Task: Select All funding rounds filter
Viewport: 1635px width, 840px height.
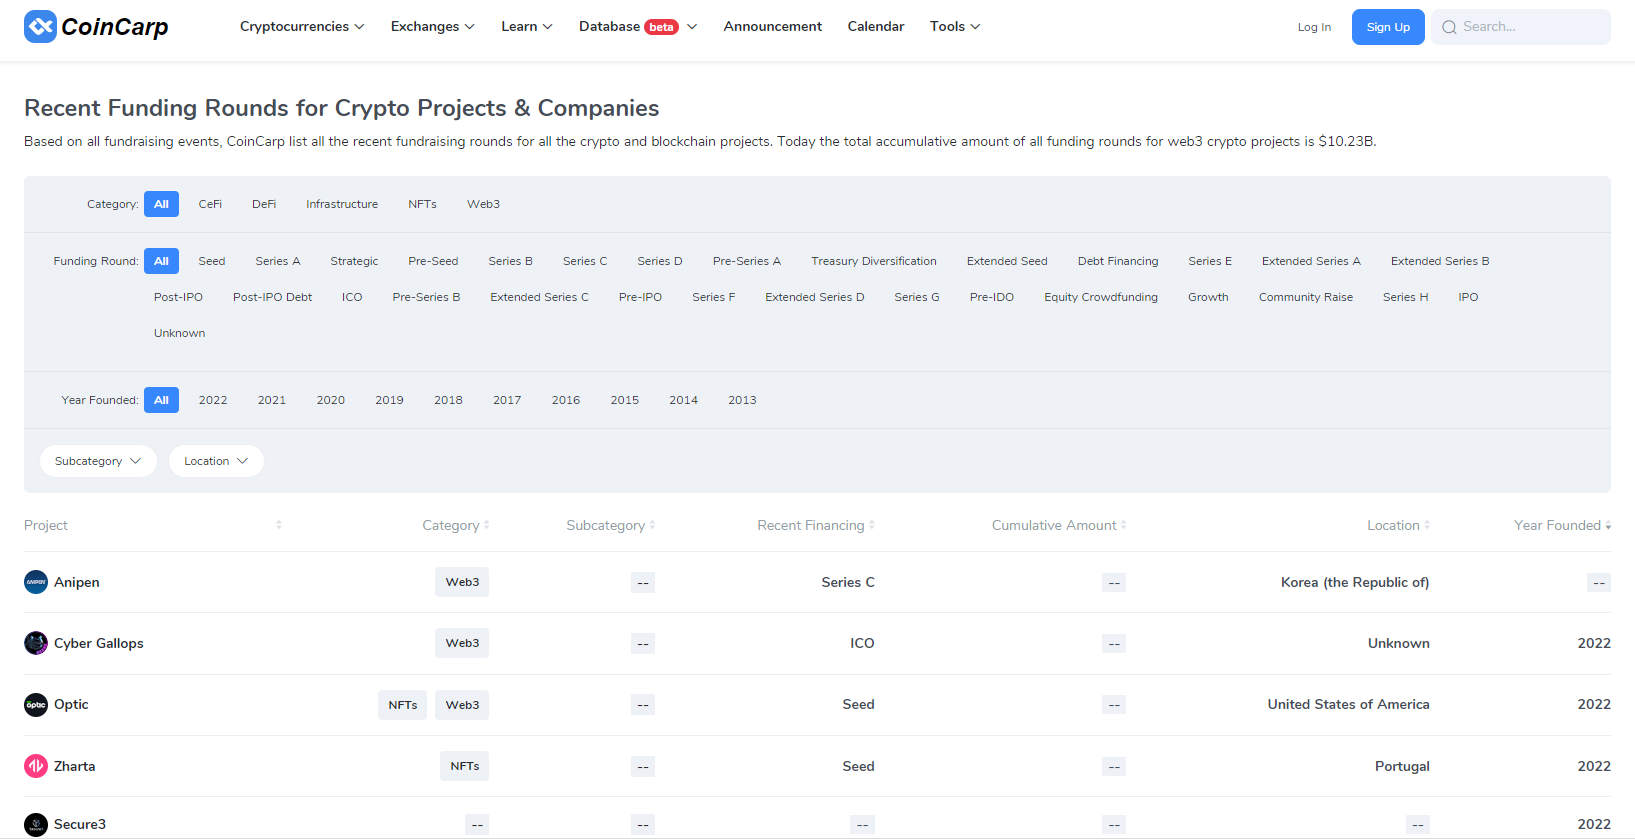Action: (161, 261)
